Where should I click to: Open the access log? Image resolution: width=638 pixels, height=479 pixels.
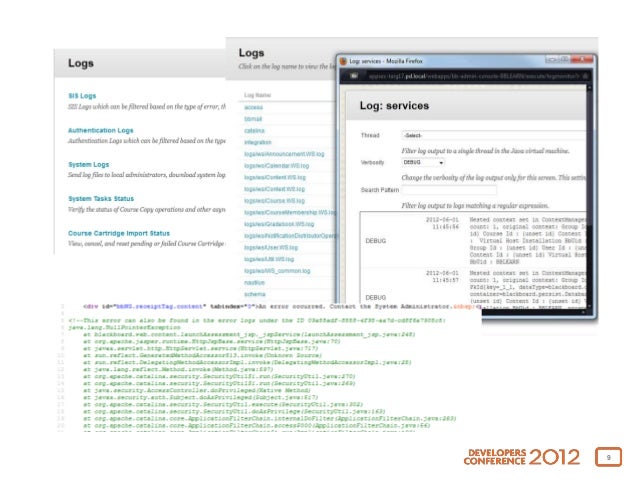(x=253, y=107)
